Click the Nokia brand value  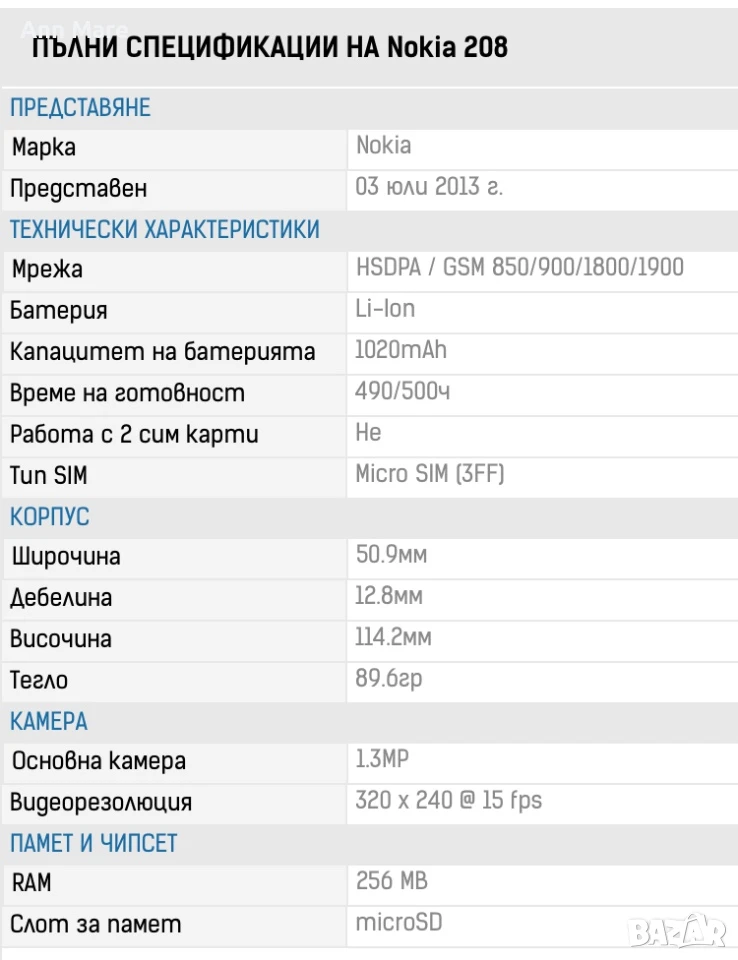point(384,146)
